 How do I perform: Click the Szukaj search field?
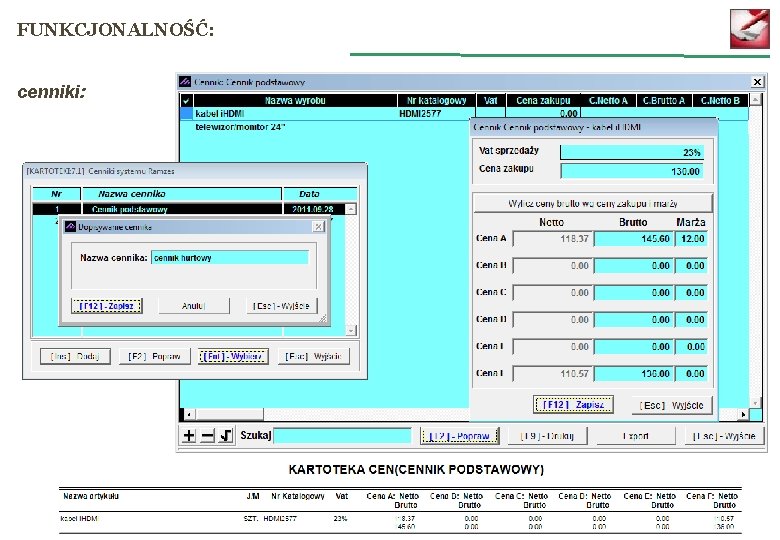pyautogui.click(x=342, y=436)
